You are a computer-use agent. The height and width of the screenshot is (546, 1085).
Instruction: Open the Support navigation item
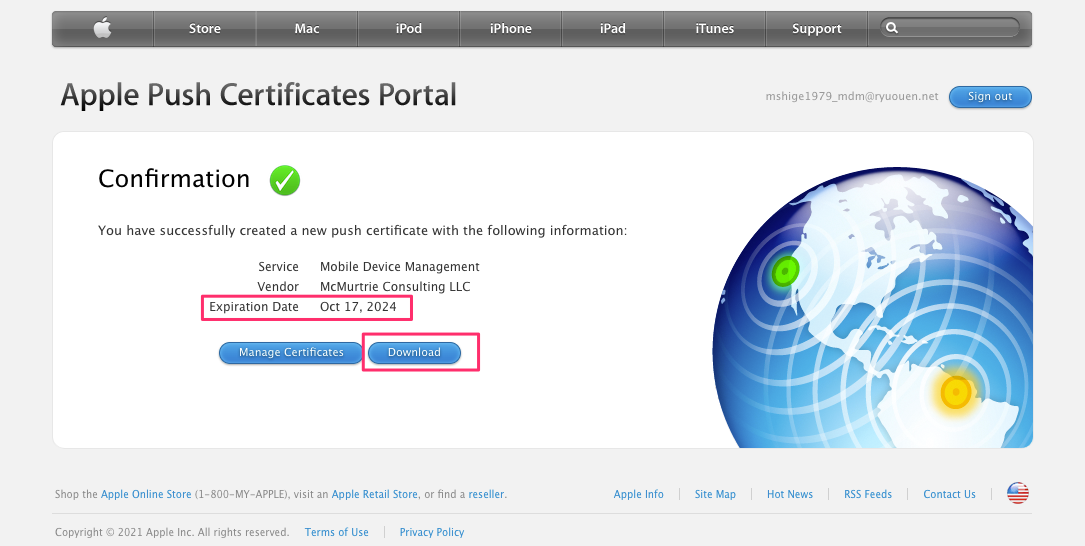click(817, 28)
